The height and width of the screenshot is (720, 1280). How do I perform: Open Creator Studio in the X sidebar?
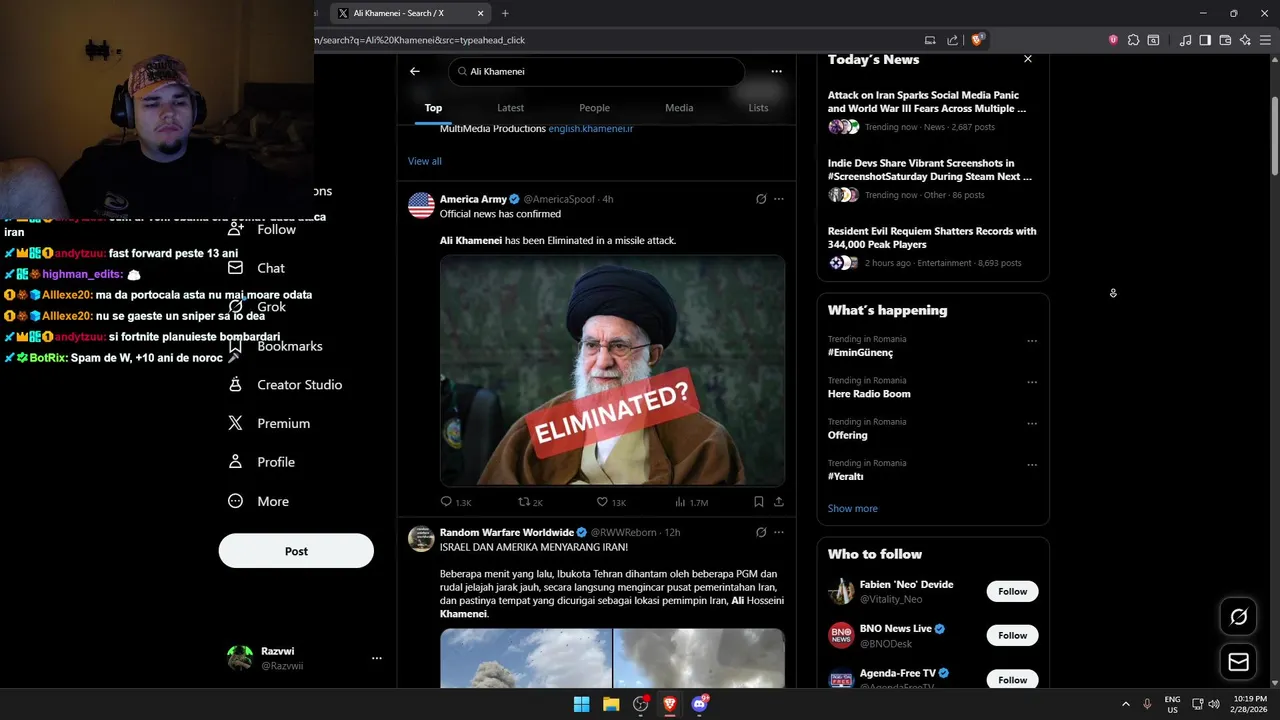(x=285, y=385)
